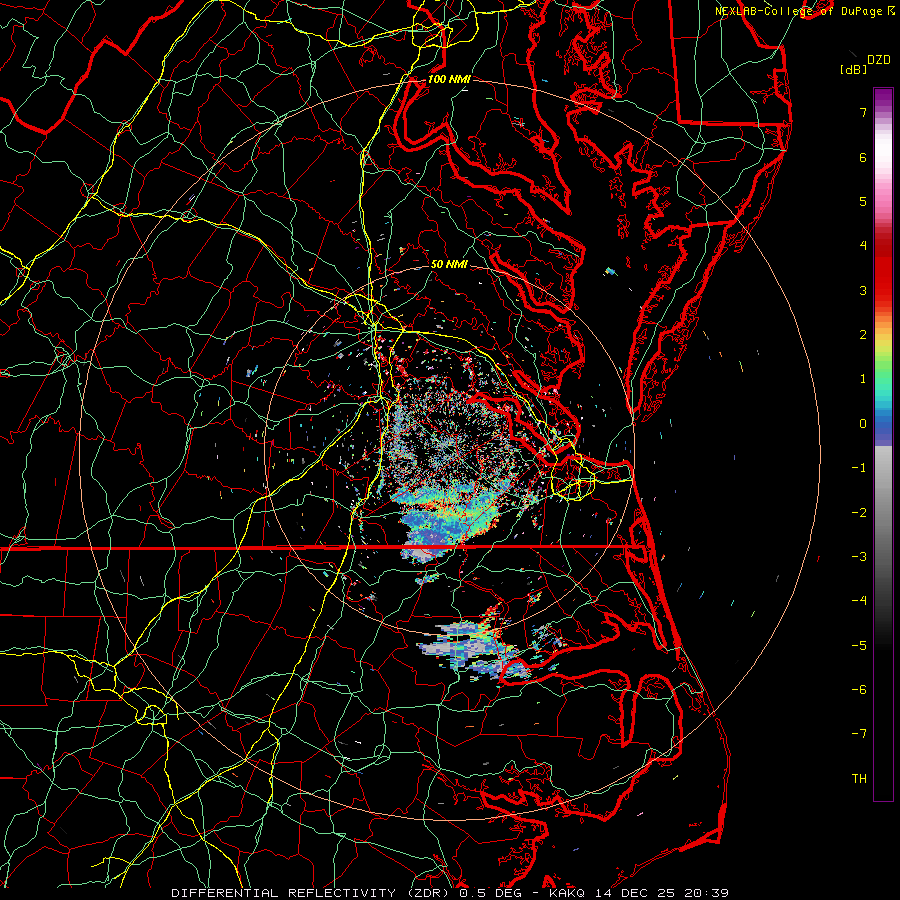Click the 0.5 DEG elevation text in caption
Screen dimensions: 900x900
point(490,893)
